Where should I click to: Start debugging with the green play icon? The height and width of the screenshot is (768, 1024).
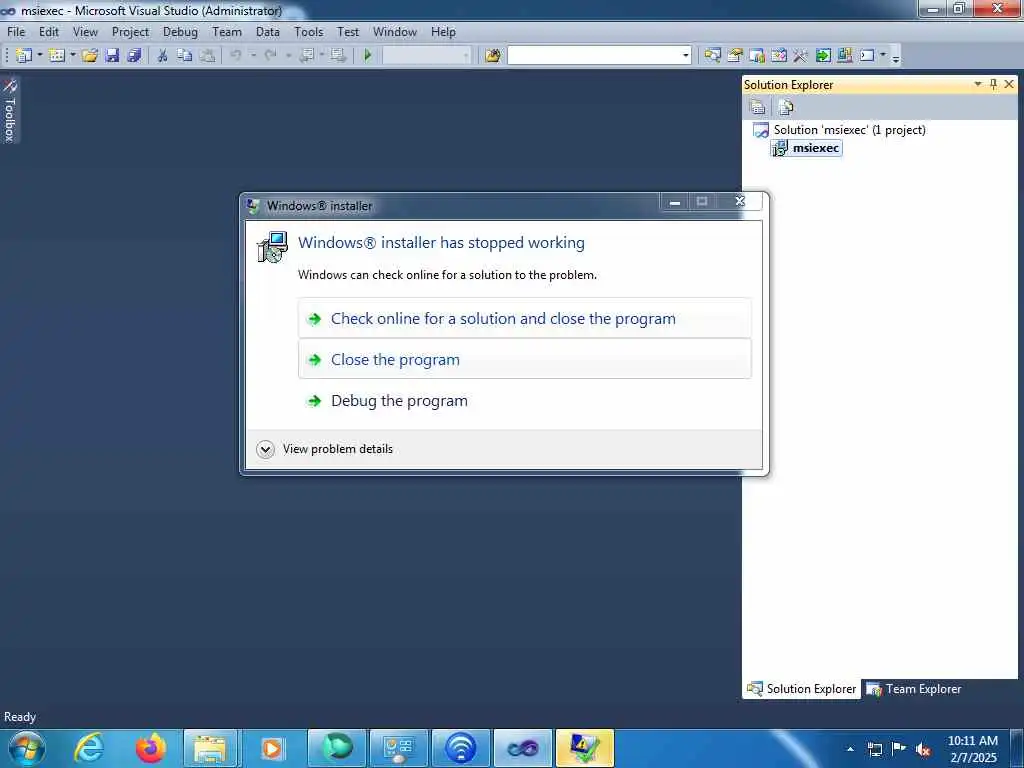point(368,56)
